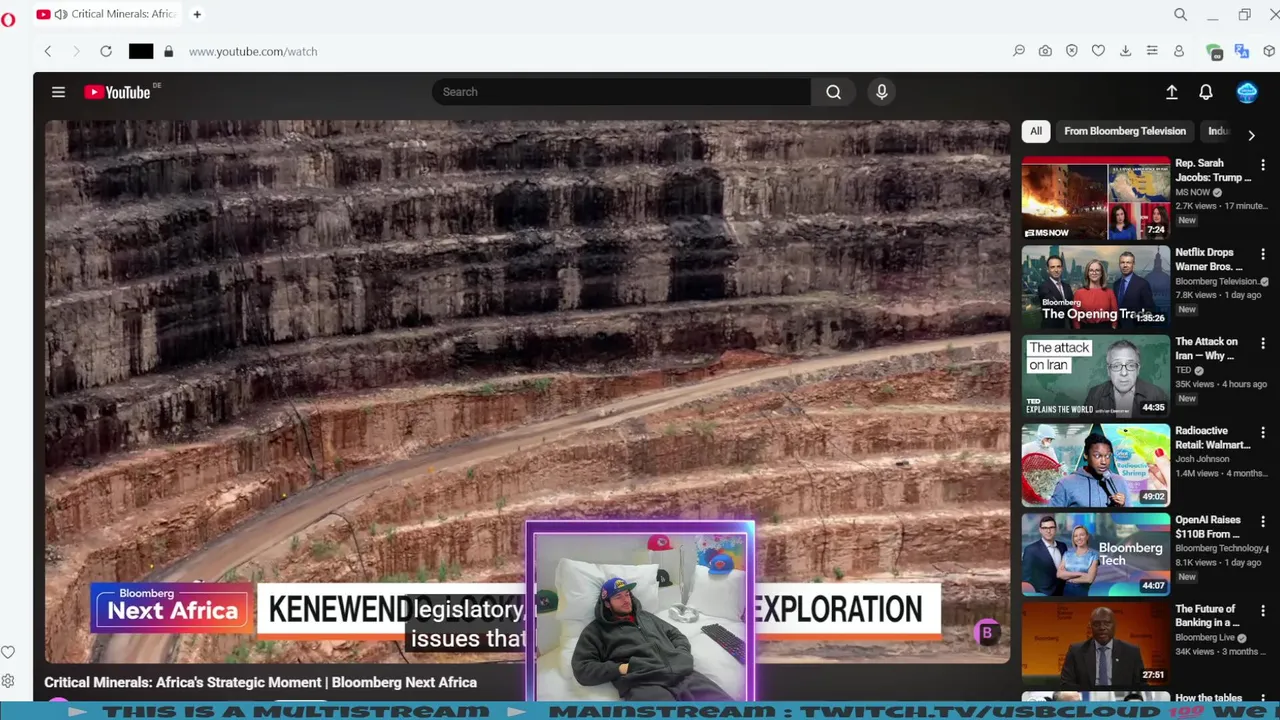Viewport: 1280px width, 720px height.
Task: Open browser downloads panel
Action: point(1125,51)
